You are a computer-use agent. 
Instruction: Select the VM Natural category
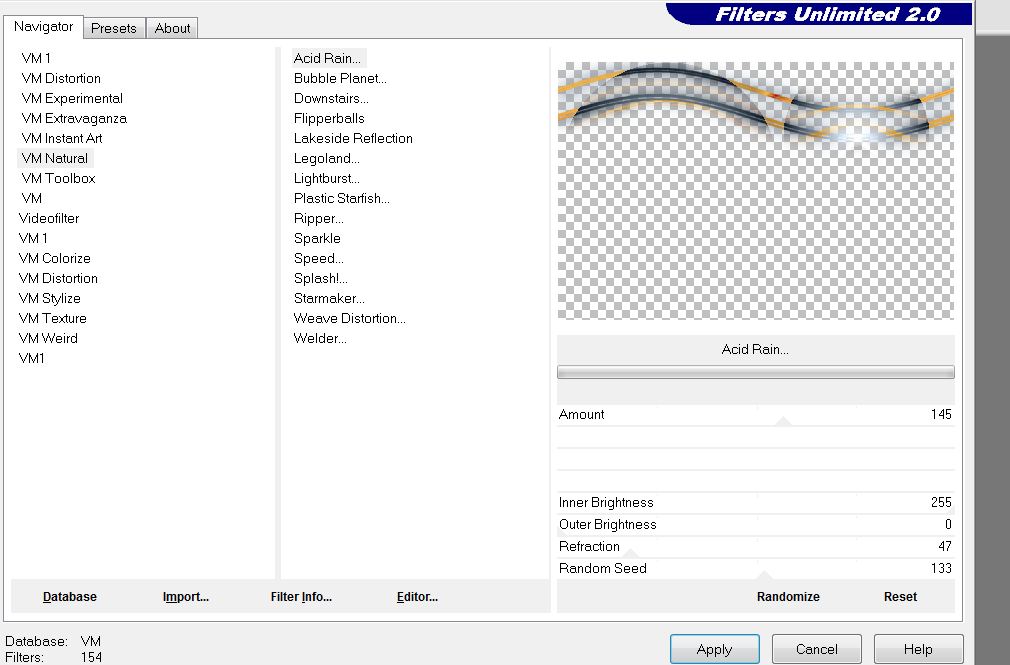click(55, 158)
